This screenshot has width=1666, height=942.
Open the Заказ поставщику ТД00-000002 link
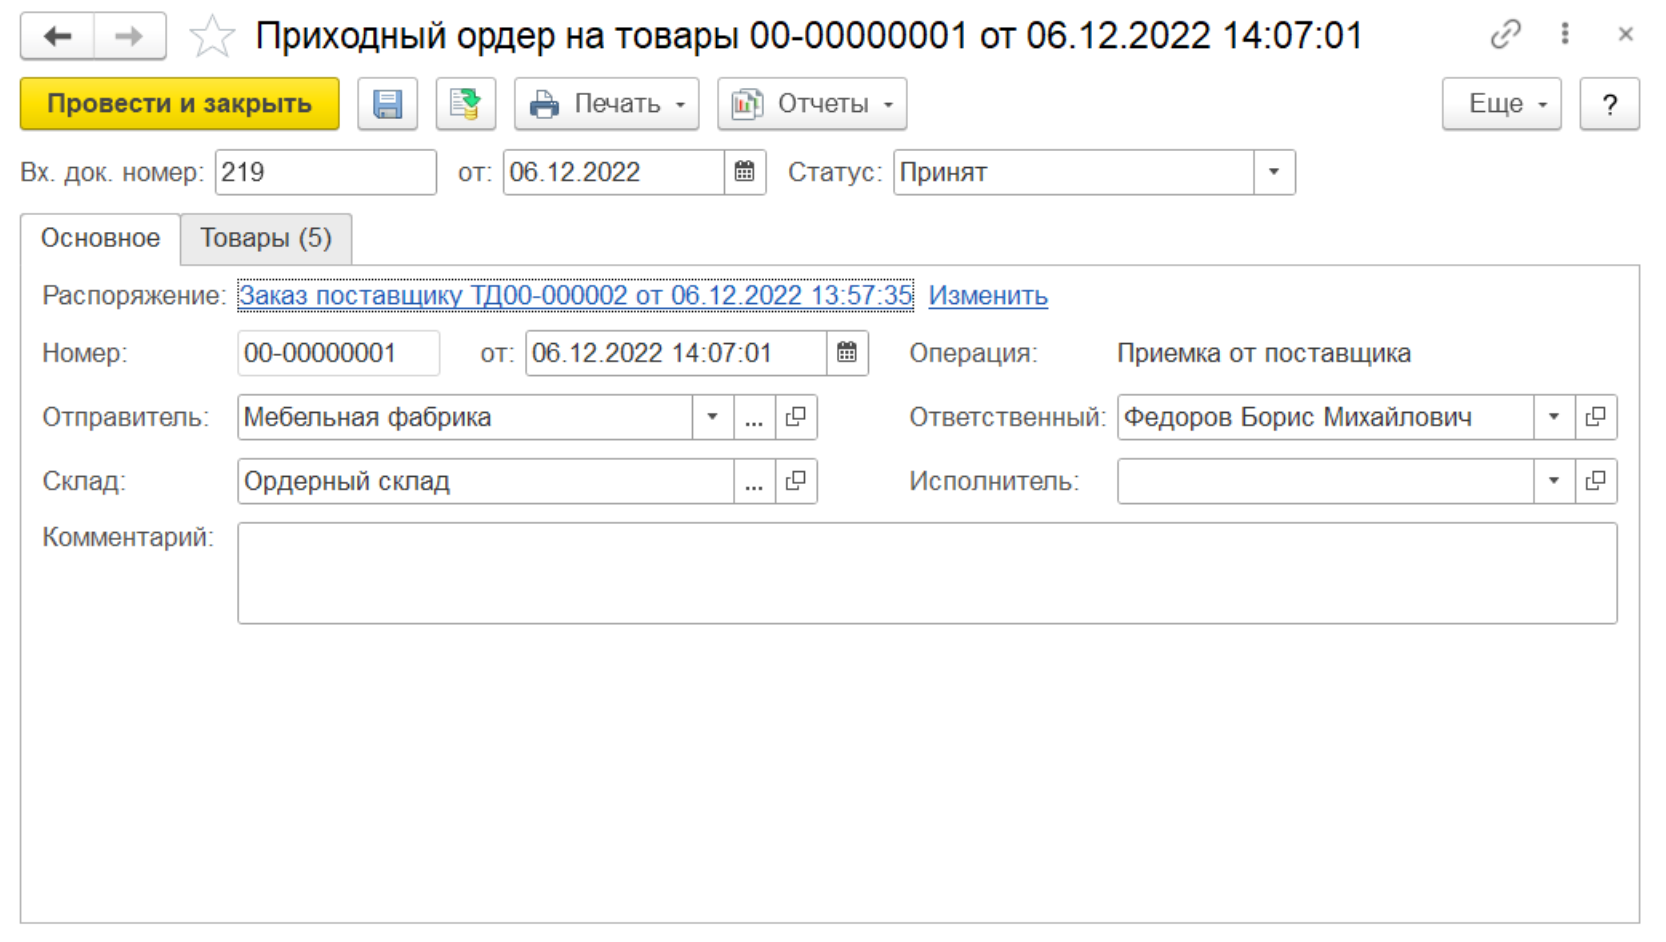[575, 296]
